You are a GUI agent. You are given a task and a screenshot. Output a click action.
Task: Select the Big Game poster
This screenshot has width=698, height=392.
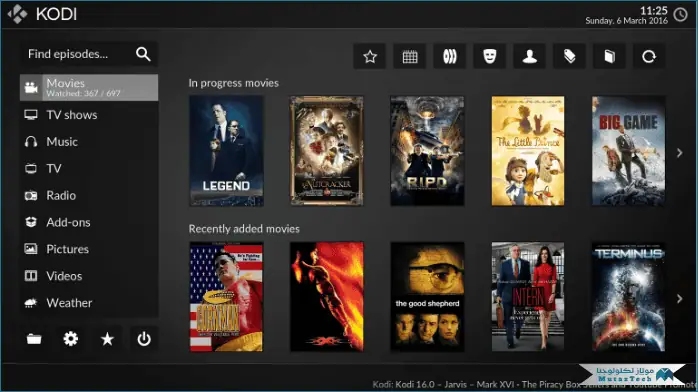tap(629, 151)
